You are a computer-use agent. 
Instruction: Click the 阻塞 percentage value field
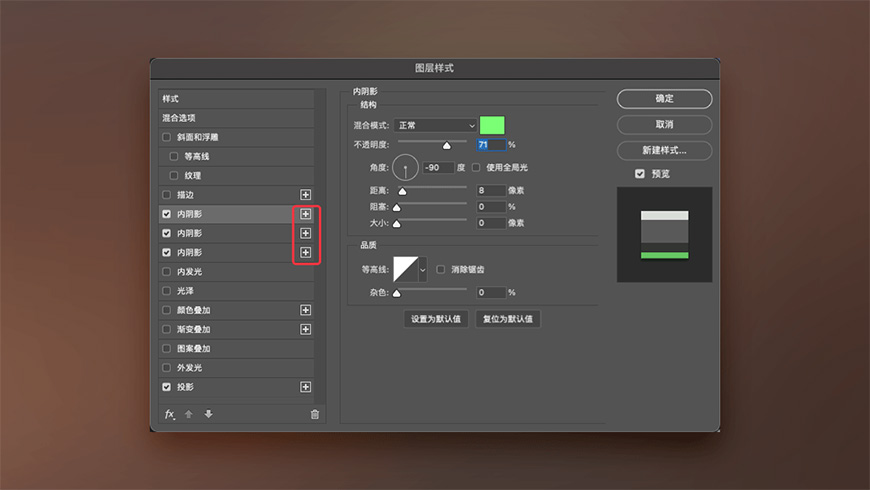tap(491, 207)
